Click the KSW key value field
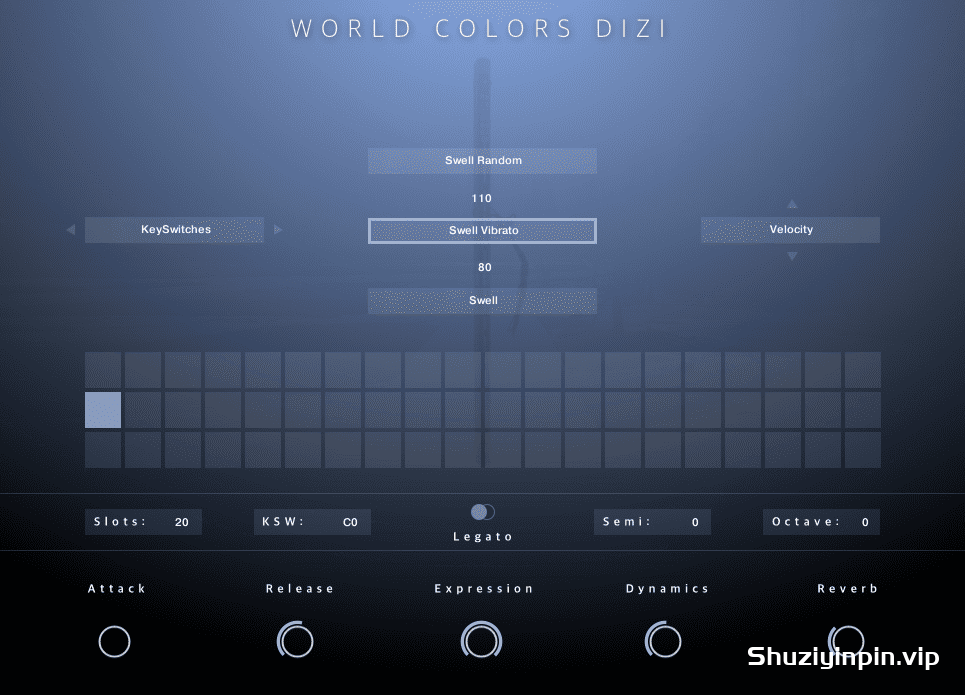Image resolution: width=965 pixels, height=695 pixels. coord(313,522)
